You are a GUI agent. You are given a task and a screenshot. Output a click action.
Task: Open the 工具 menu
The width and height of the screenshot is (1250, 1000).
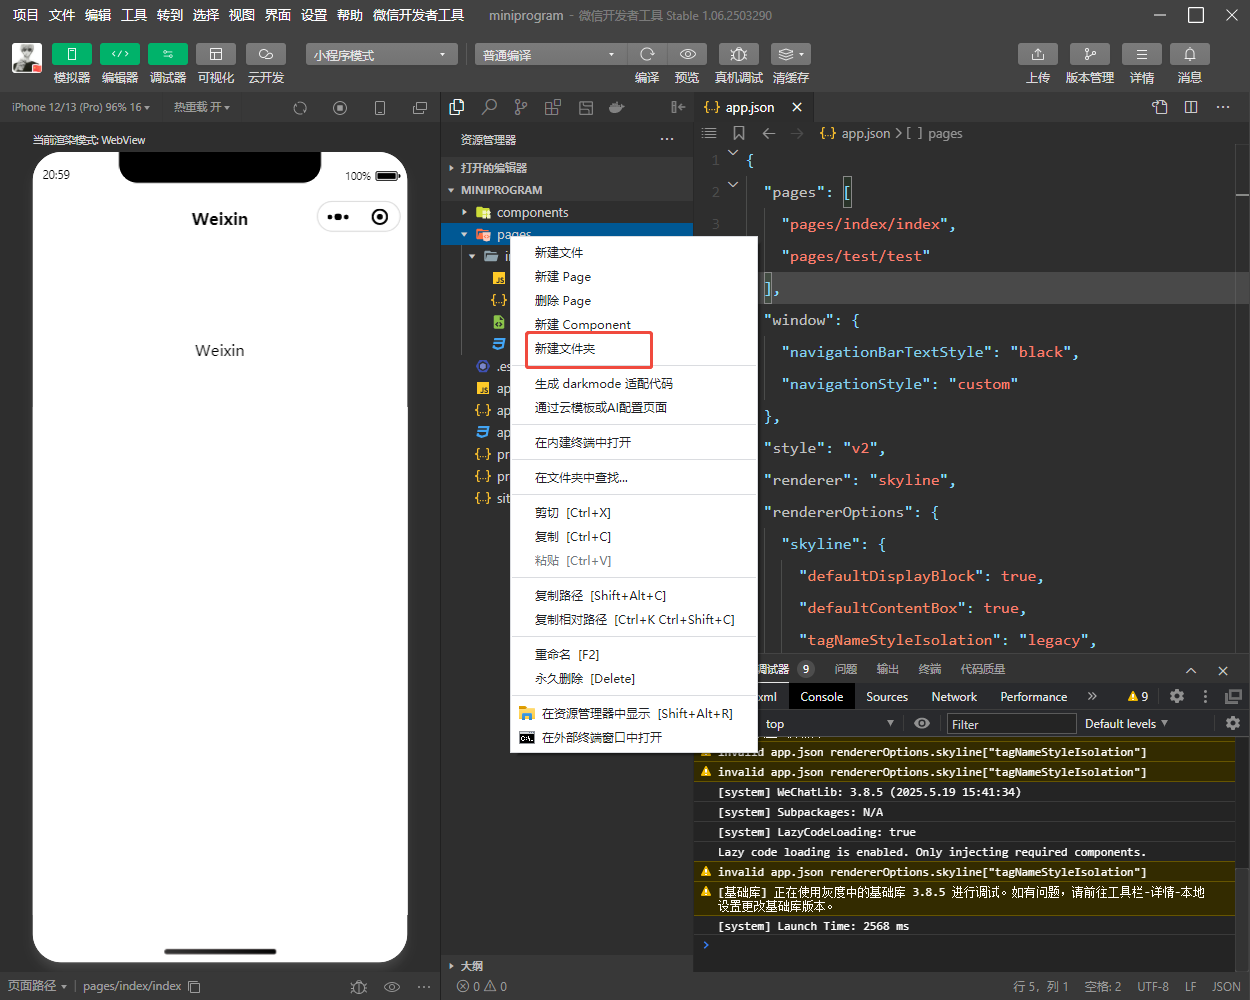(x=134, y=15)
